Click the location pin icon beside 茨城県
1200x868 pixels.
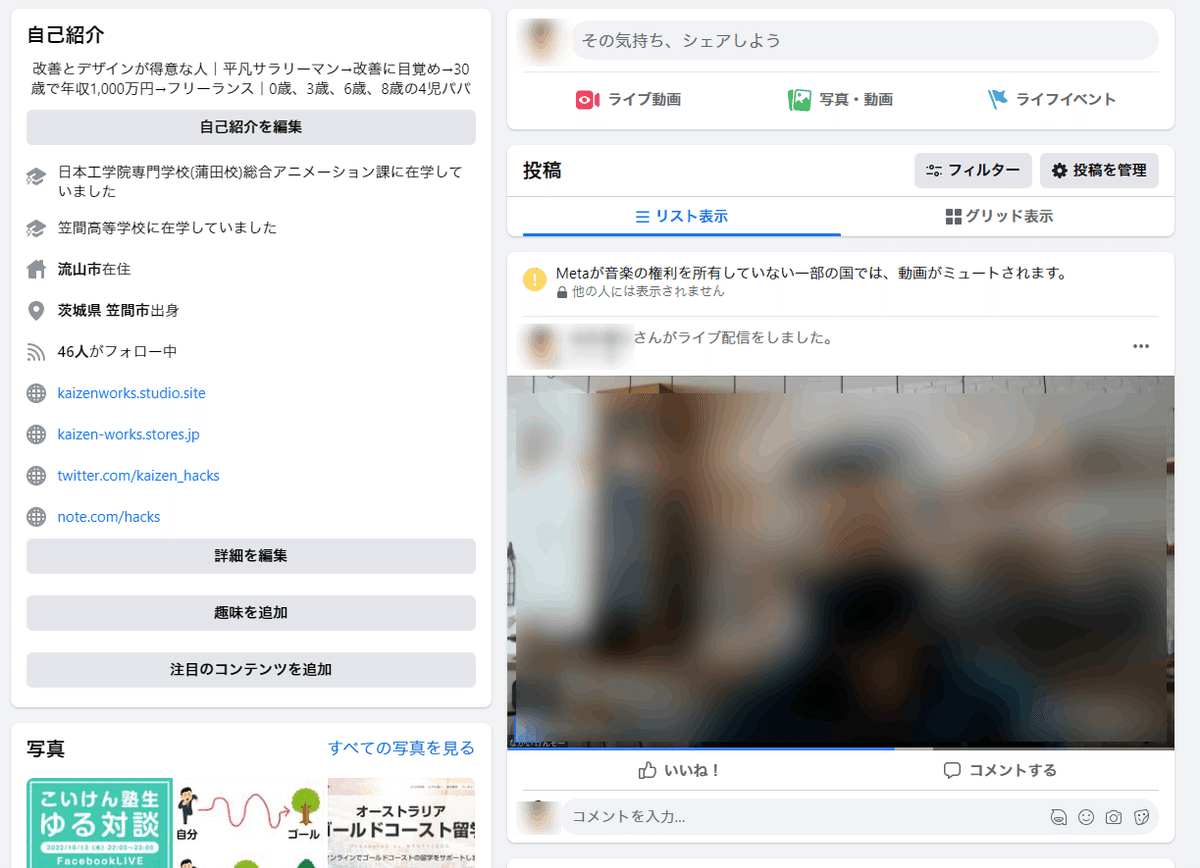tap(36, 311)
